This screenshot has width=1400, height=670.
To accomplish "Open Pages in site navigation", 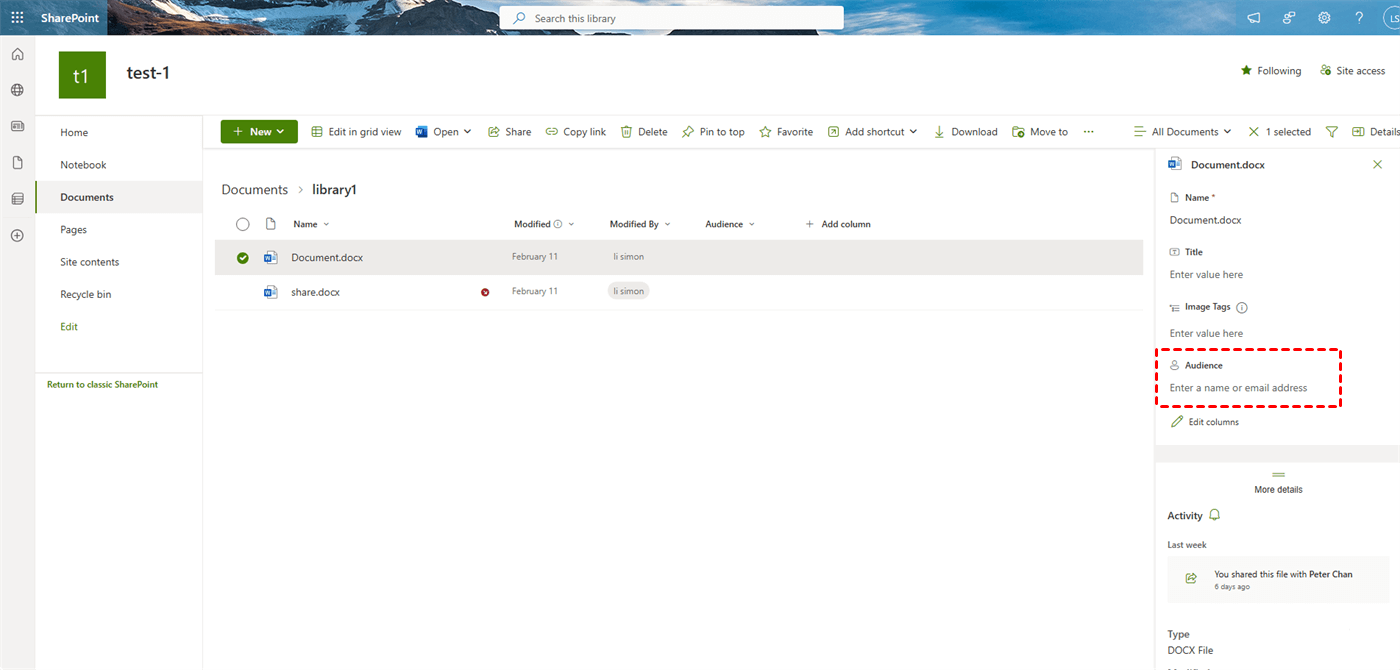I will click(73, 230).
